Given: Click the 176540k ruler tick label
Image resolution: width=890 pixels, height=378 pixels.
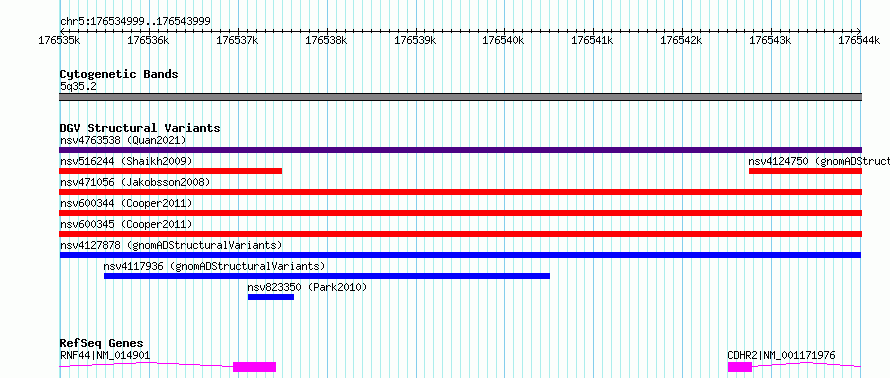Looking at the screenshot, I should [504, 40].
